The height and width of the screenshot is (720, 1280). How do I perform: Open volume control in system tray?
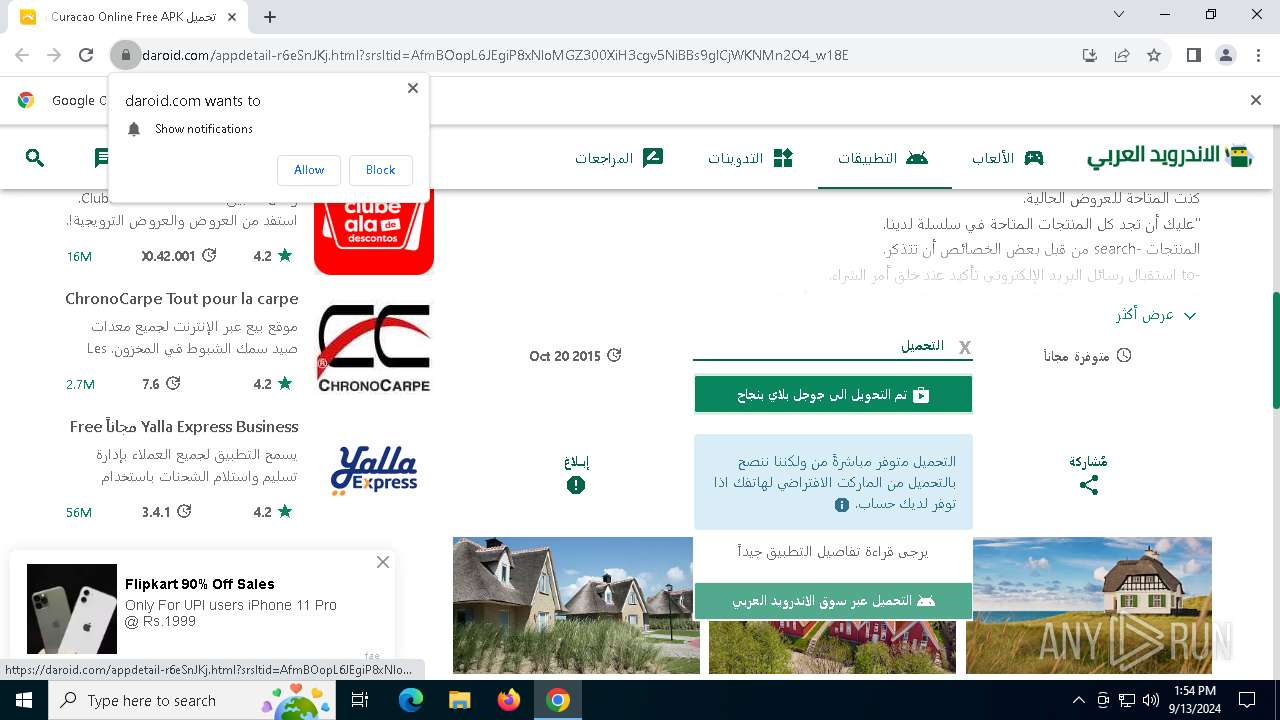1151,700
